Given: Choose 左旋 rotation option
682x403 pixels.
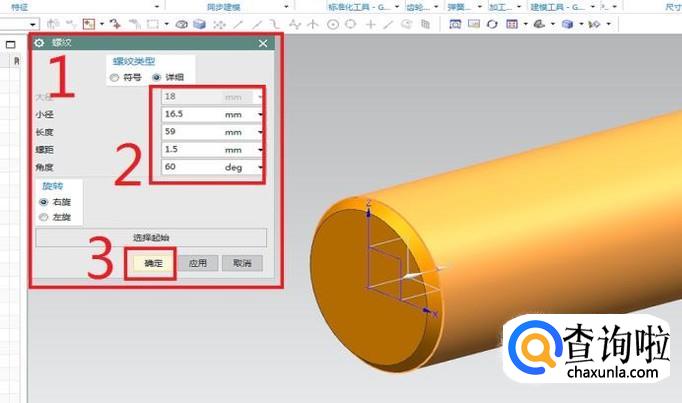Looking at the screenshot, I should (x=43, y=216).
